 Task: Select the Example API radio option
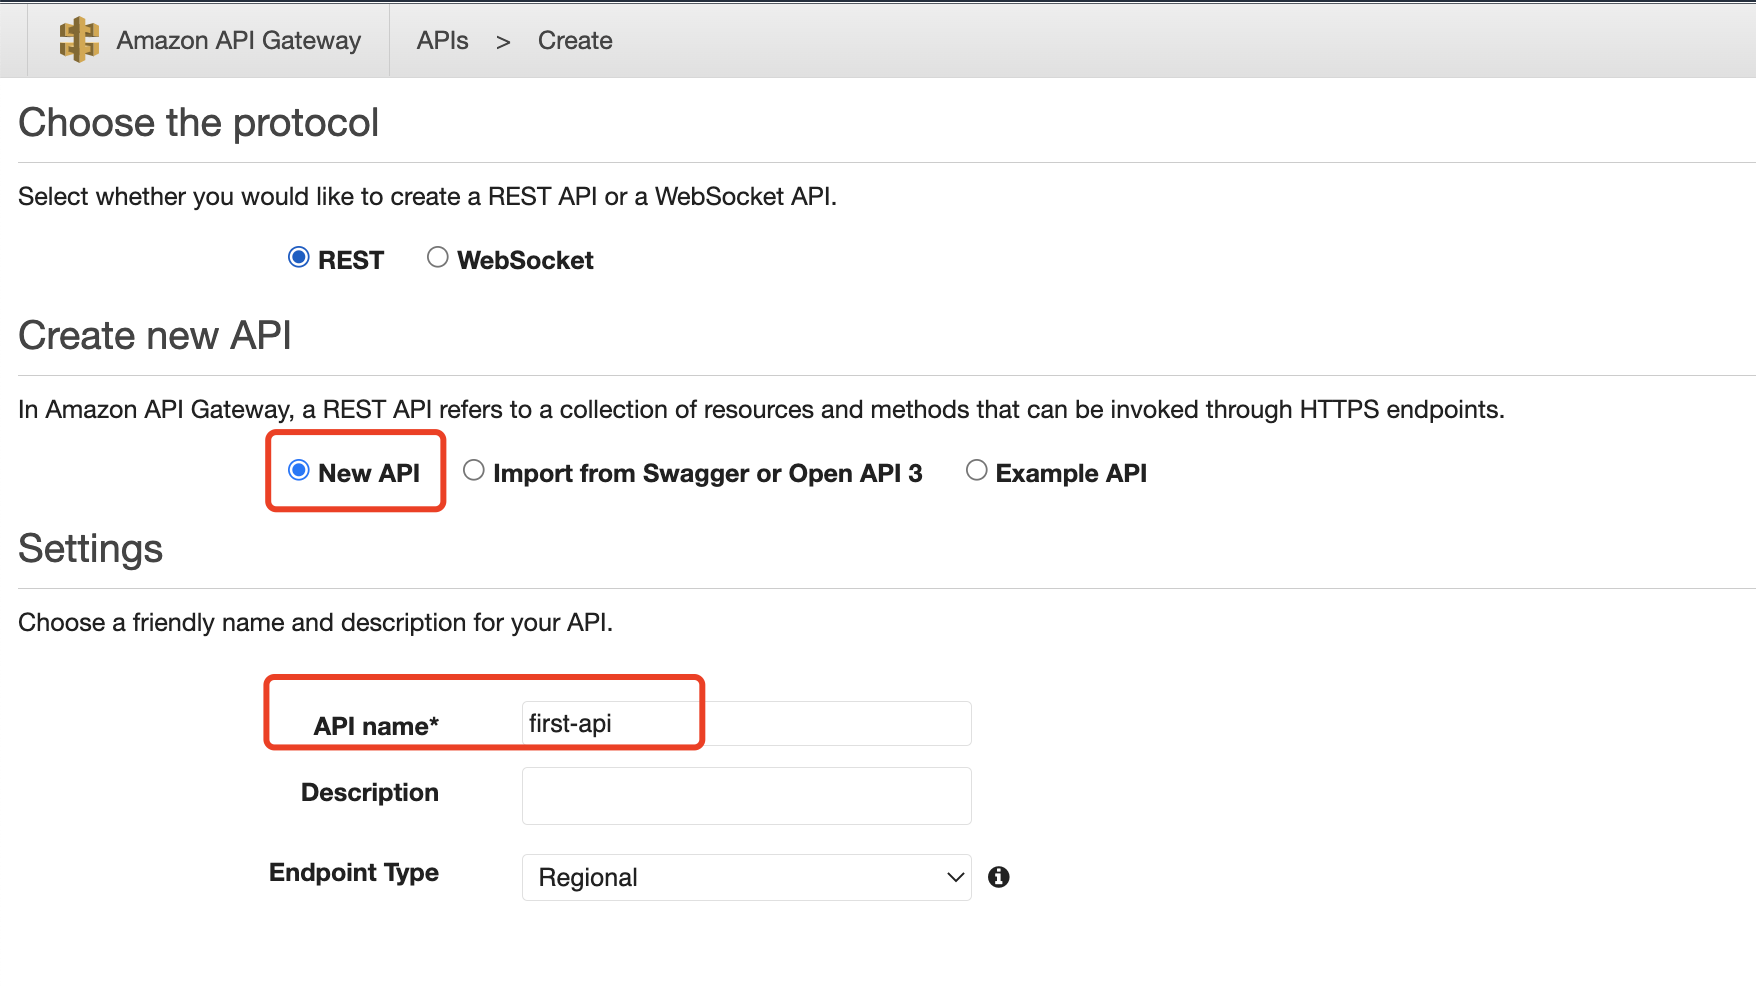976,471
